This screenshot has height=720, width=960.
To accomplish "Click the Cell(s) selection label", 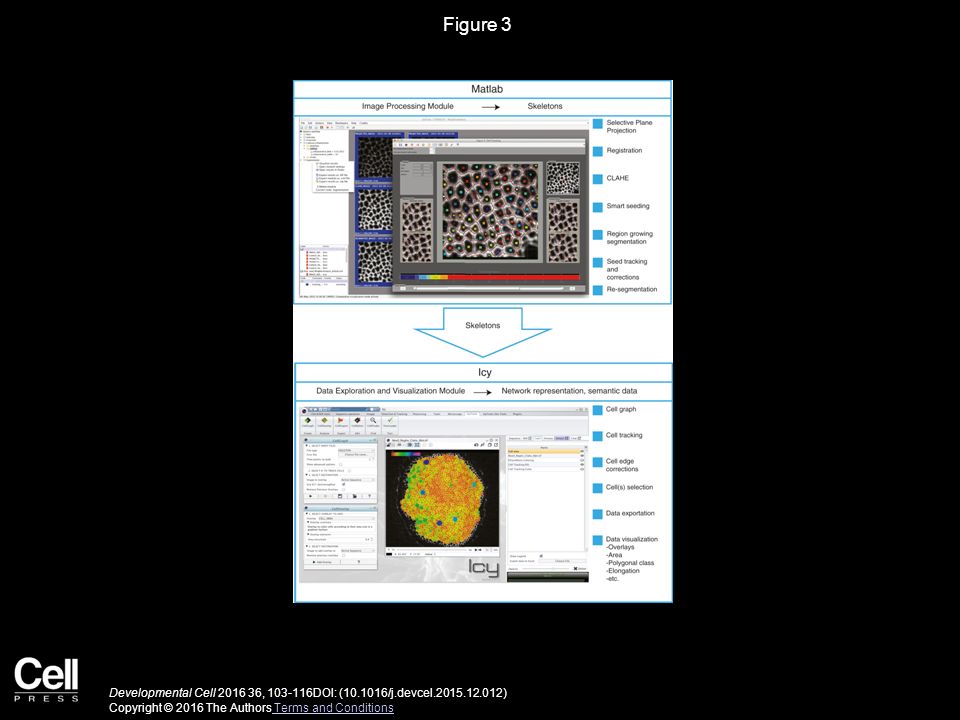I will (x=629, y=487).
